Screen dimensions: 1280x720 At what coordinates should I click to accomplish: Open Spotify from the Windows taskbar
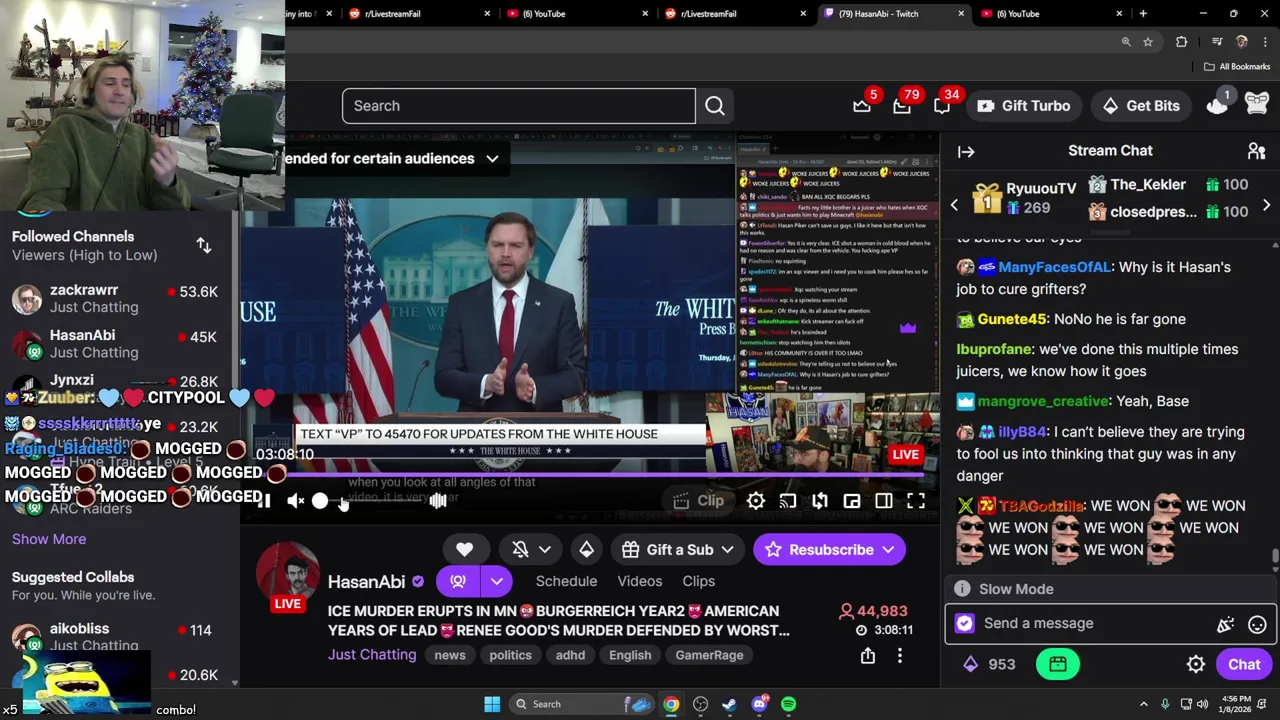pos(789,704)
